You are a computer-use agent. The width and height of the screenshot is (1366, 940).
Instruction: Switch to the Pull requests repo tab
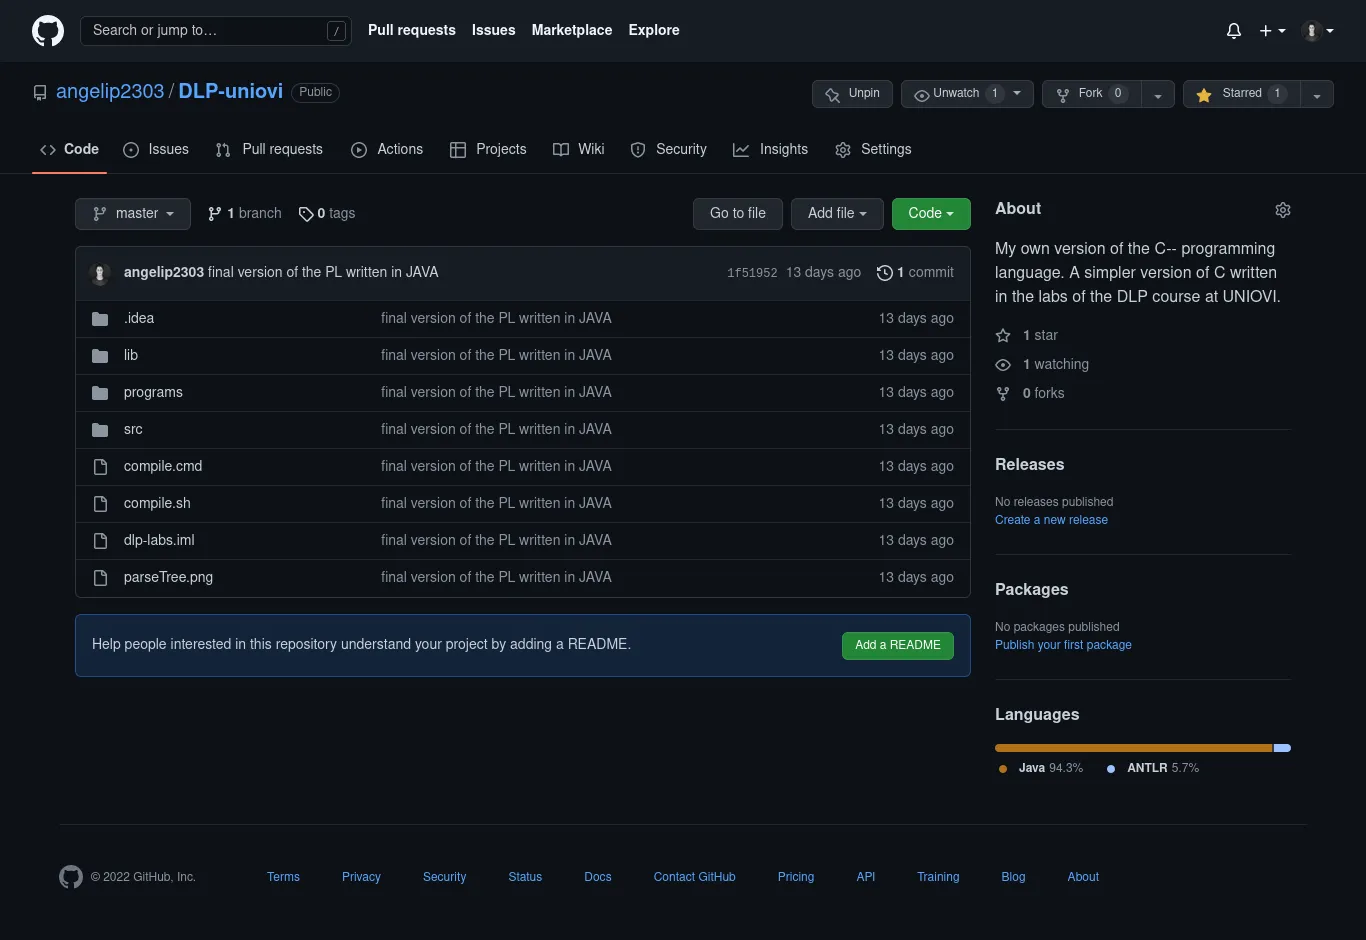click(x=269, y=150)
